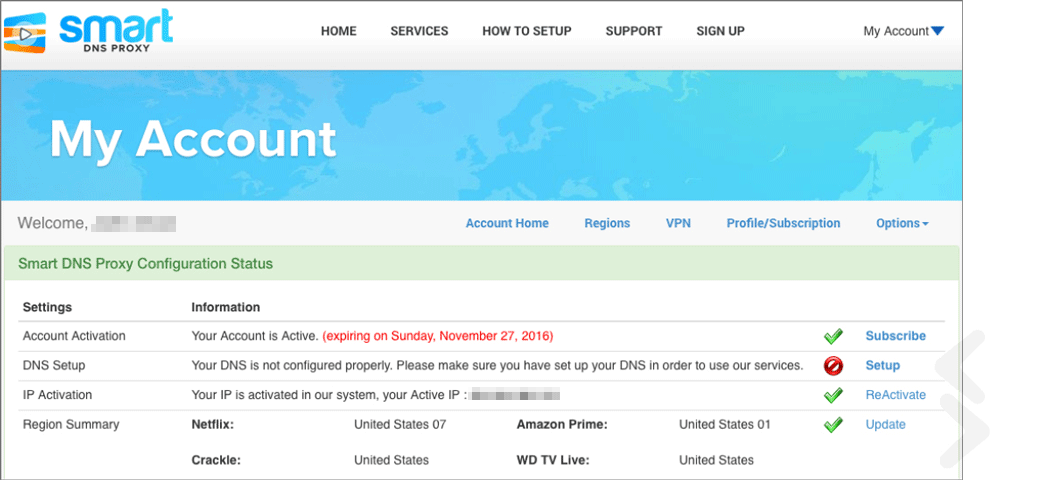Open Profile/Subscription tab
The height and width of the screenshot is (480, 1050).
pos(783,224)
